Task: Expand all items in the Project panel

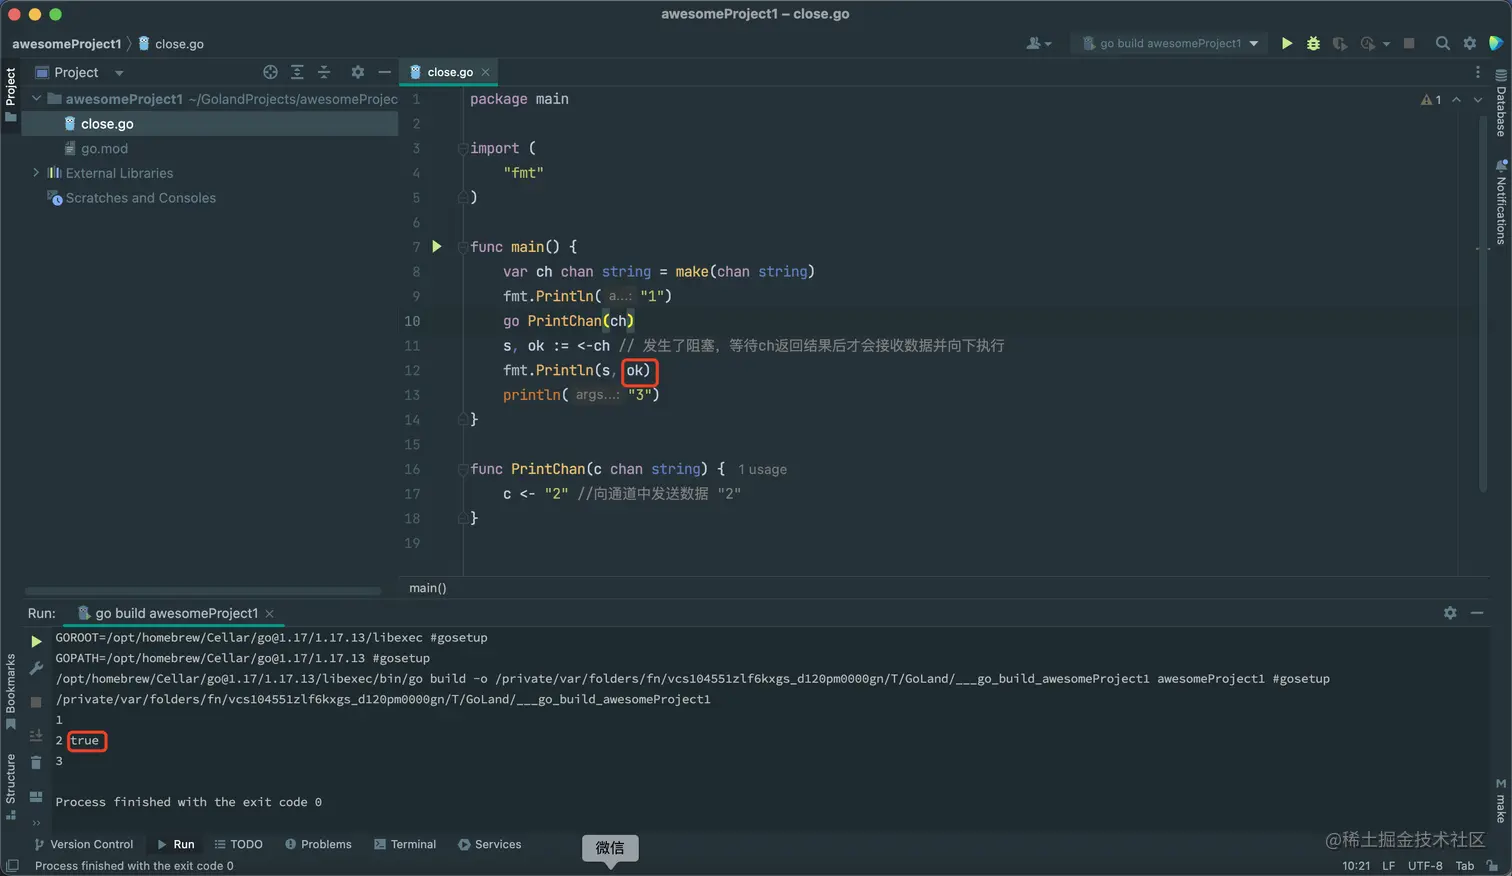Action: 297,72
